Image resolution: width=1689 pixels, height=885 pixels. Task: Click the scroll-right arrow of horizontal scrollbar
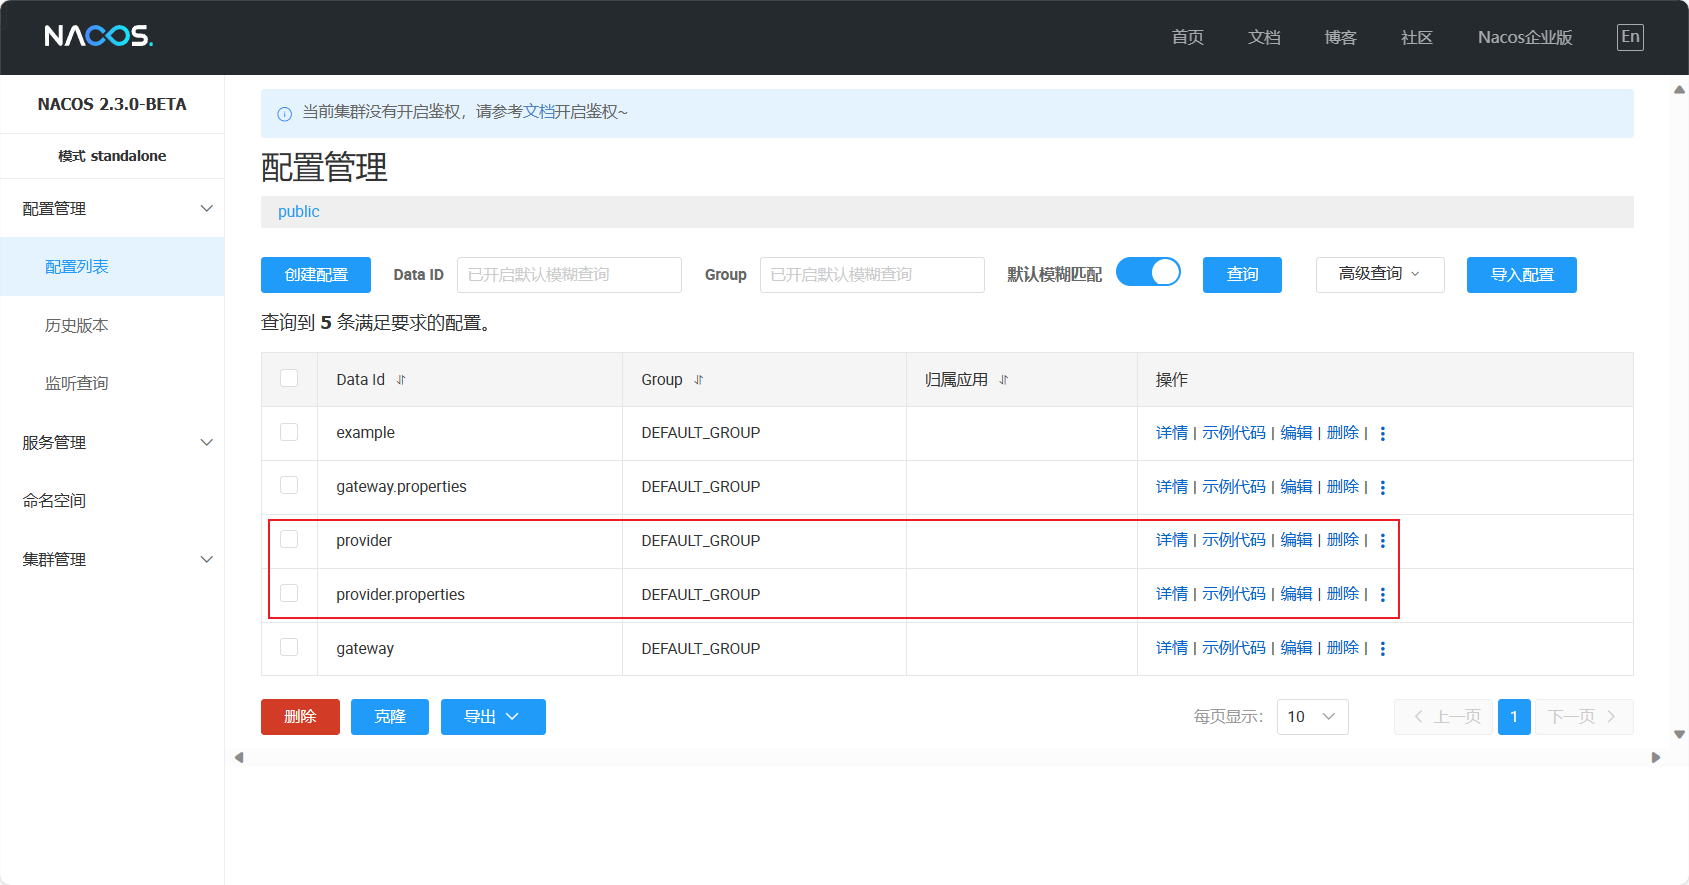point(1656,758)
